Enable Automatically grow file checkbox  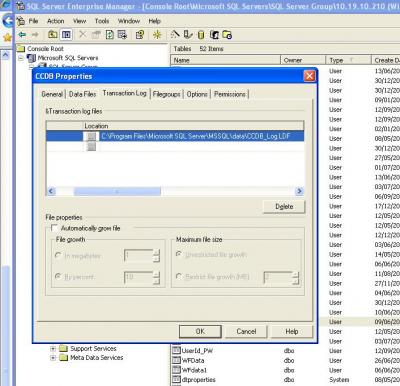54,228
